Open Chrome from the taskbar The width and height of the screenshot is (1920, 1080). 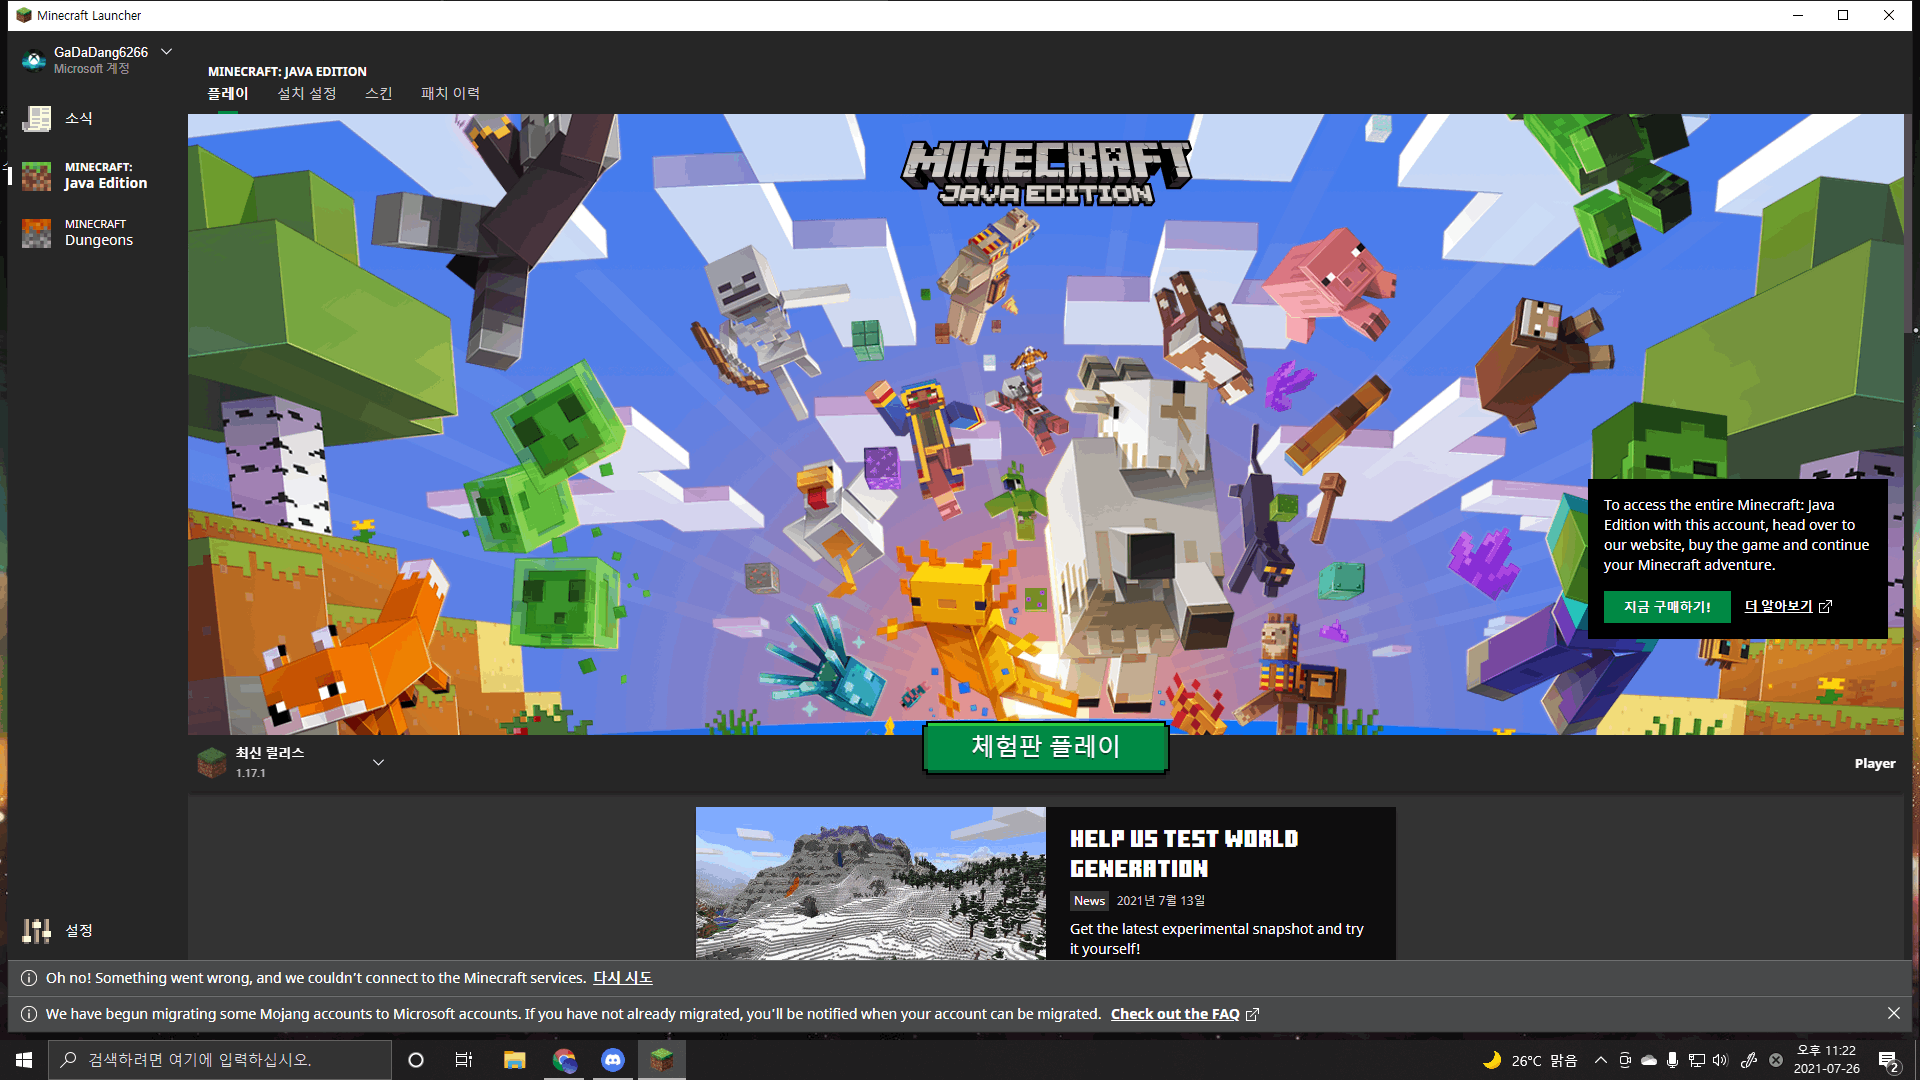pyautogui.click(x=564, y=1060)
